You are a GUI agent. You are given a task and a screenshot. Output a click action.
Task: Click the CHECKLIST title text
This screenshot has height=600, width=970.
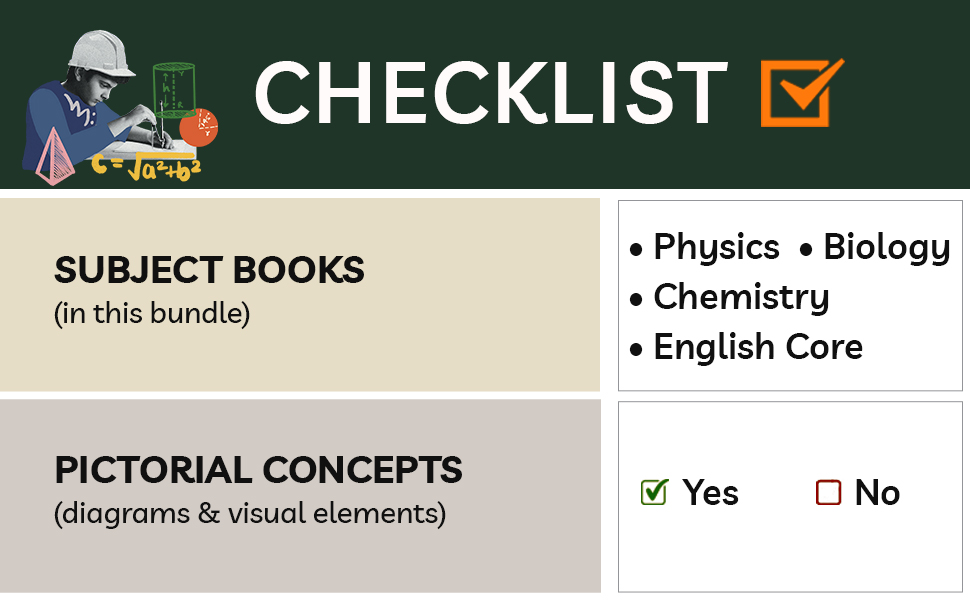coord(490,94)
